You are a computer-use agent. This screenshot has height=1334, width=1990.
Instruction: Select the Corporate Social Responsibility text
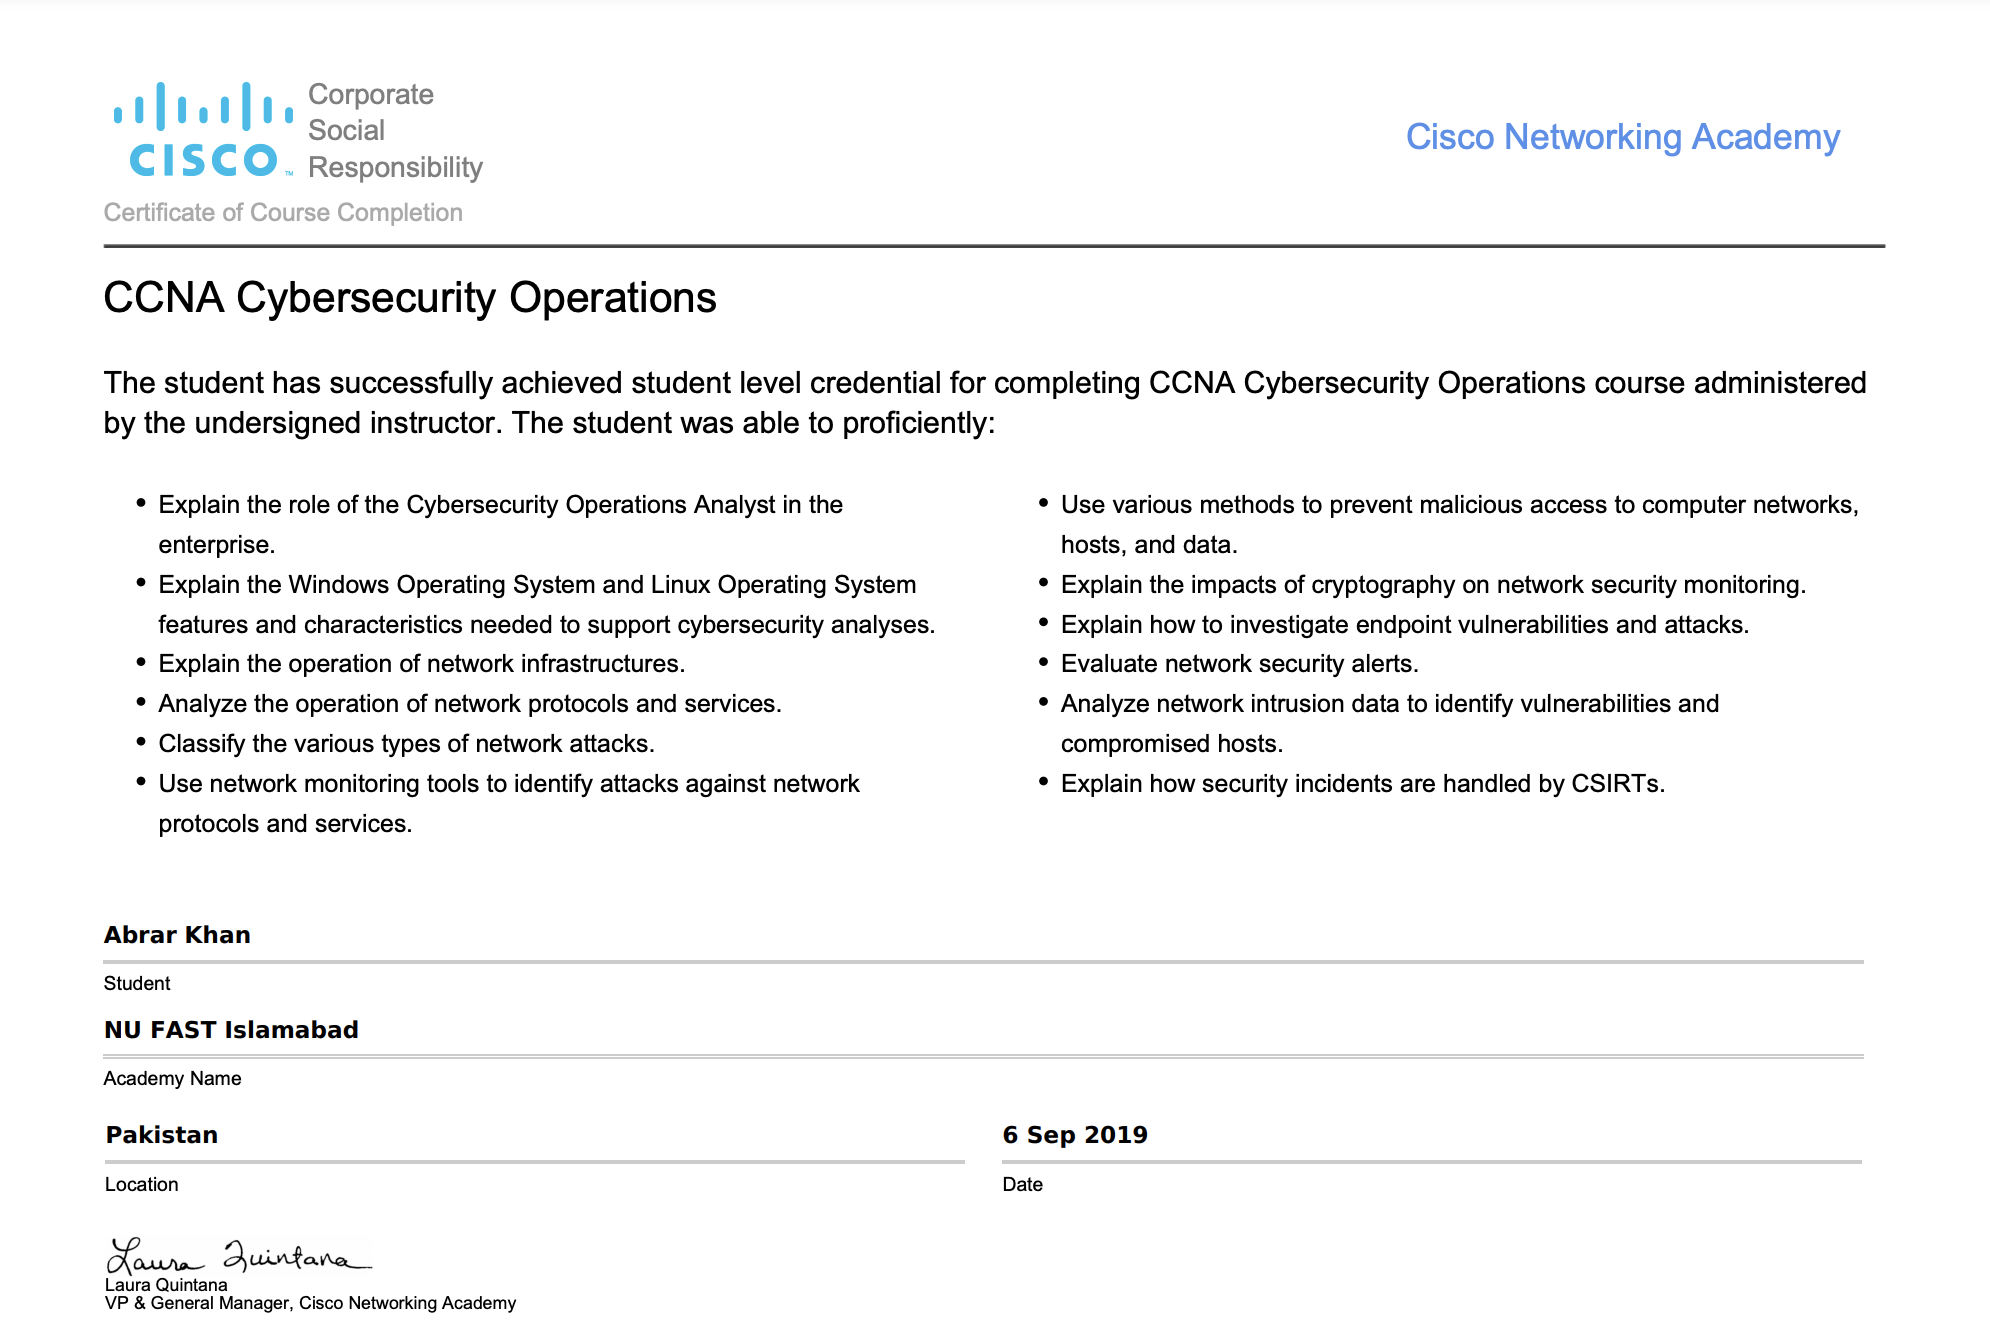[394, 131]
